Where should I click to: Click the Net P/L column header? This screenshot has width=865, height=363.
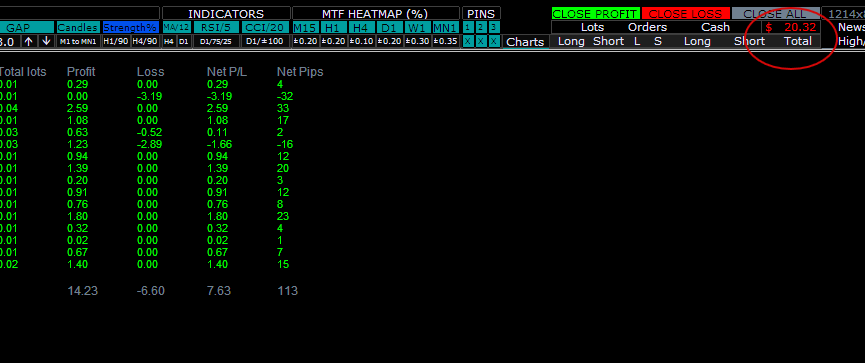(227, 72)
